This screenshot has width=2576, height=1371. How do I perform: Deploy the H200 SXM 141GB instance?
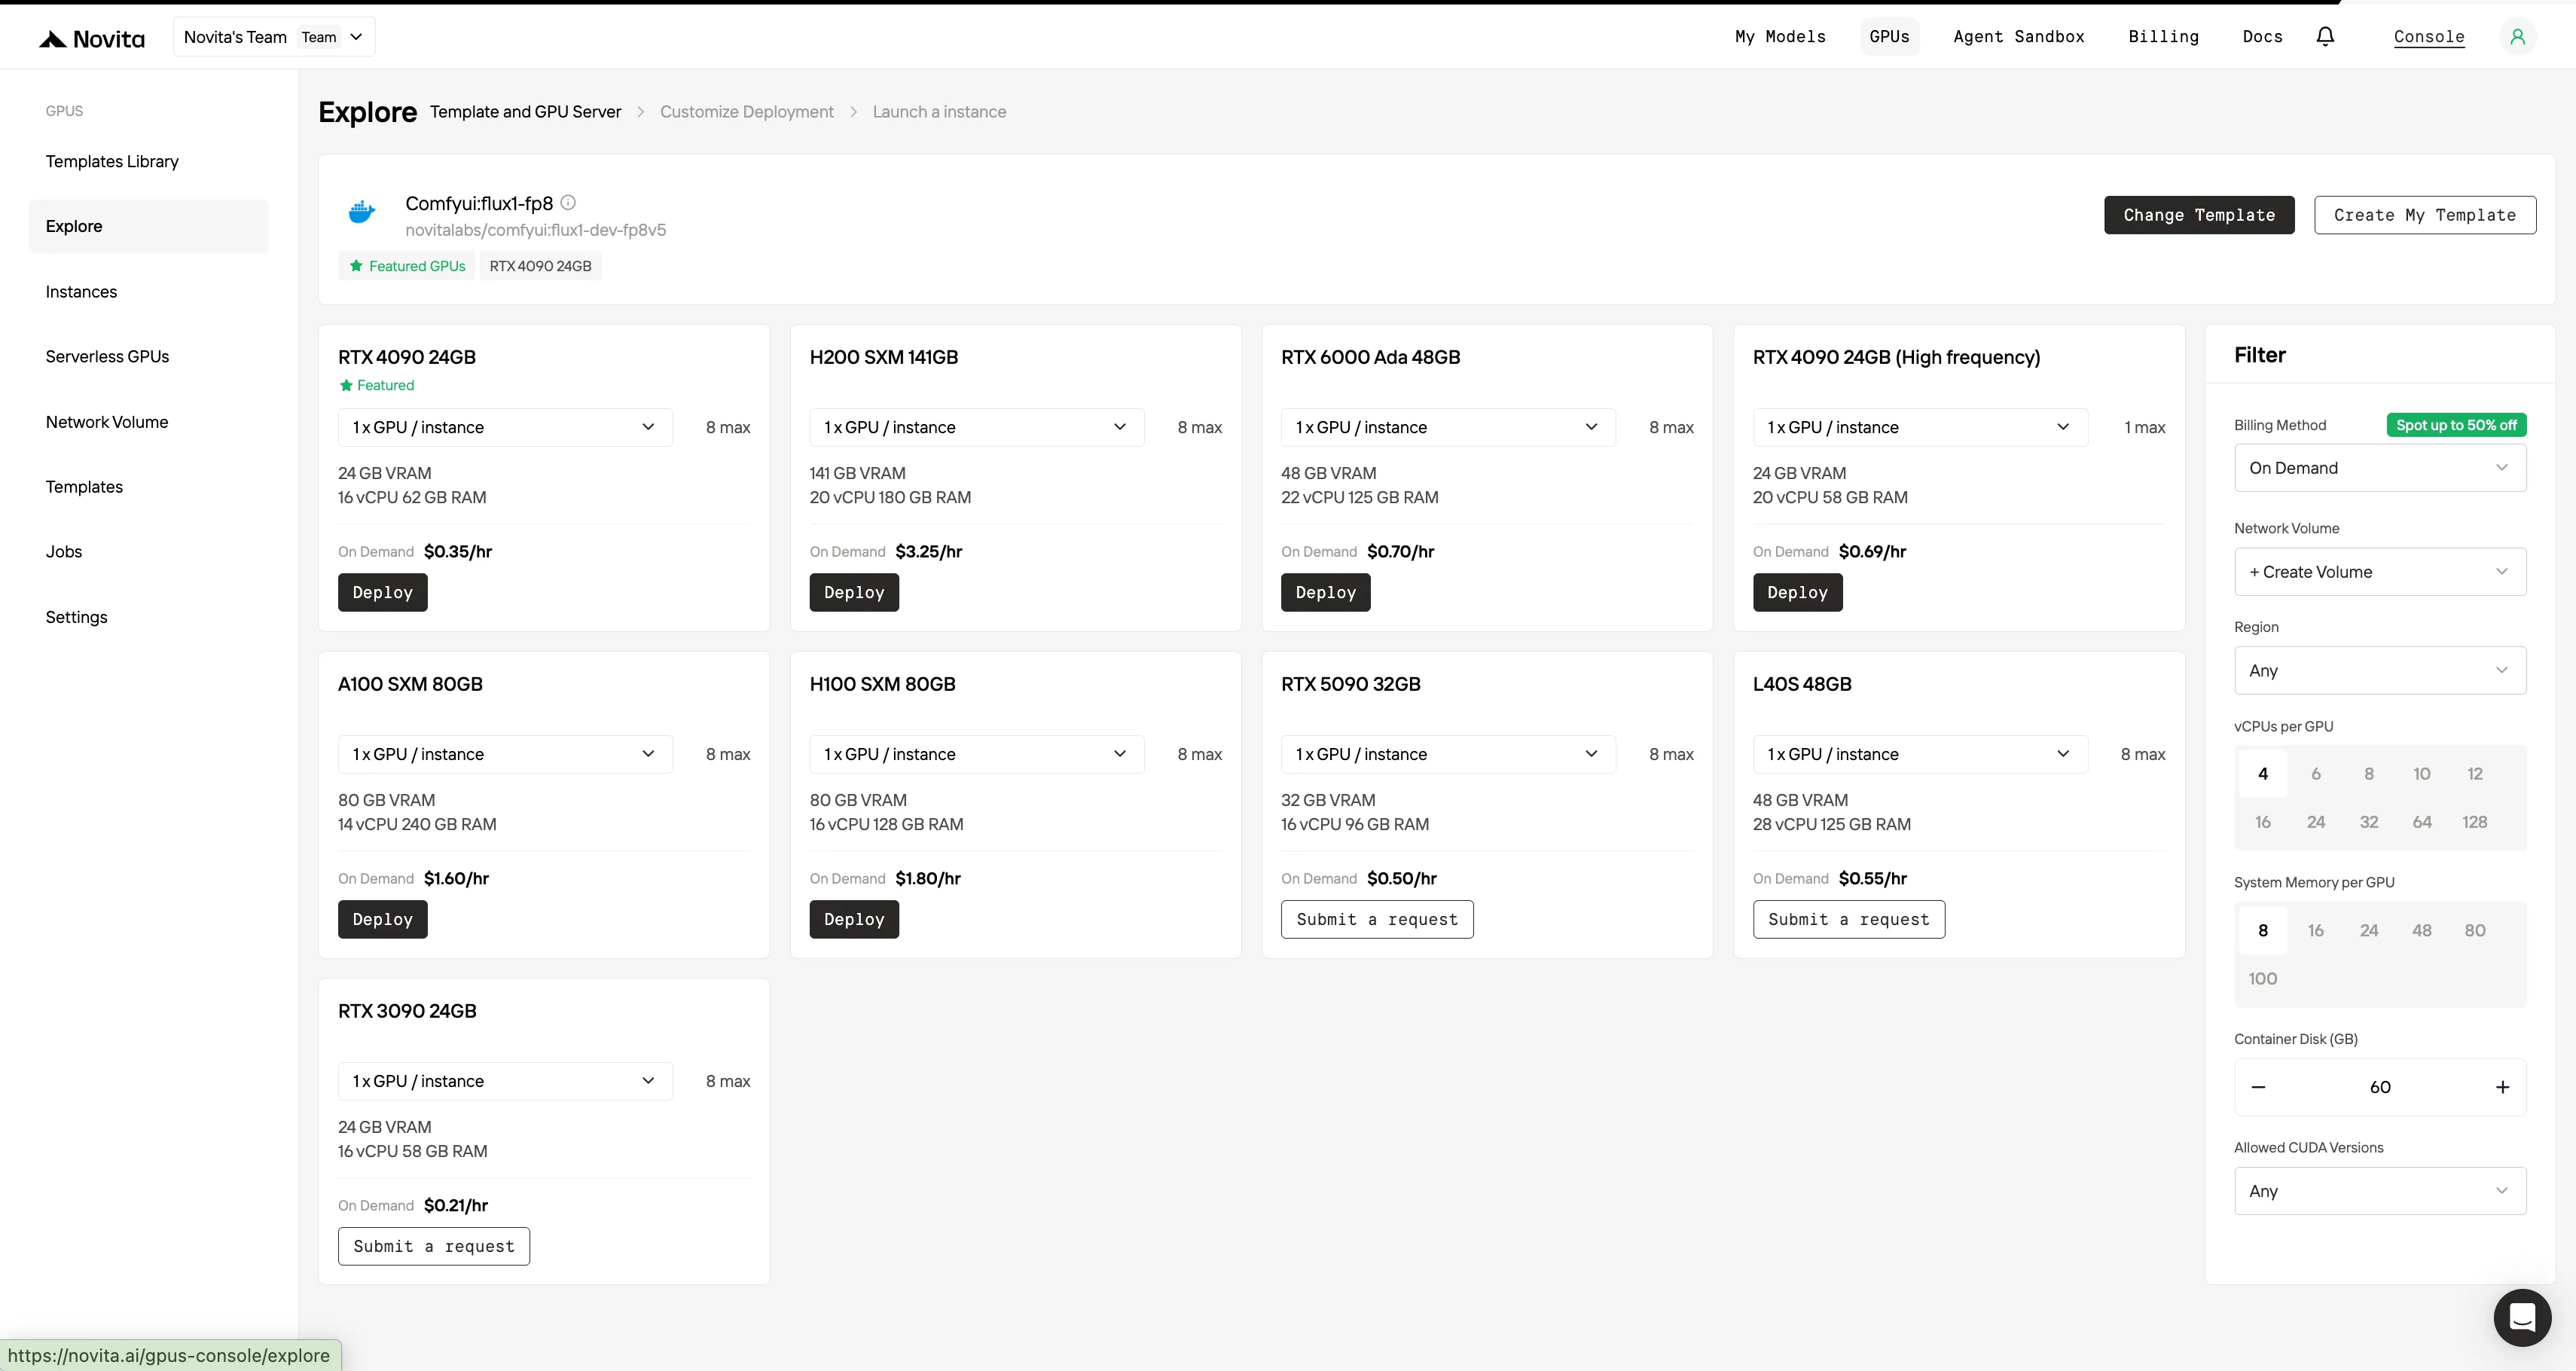coord(854,592)
